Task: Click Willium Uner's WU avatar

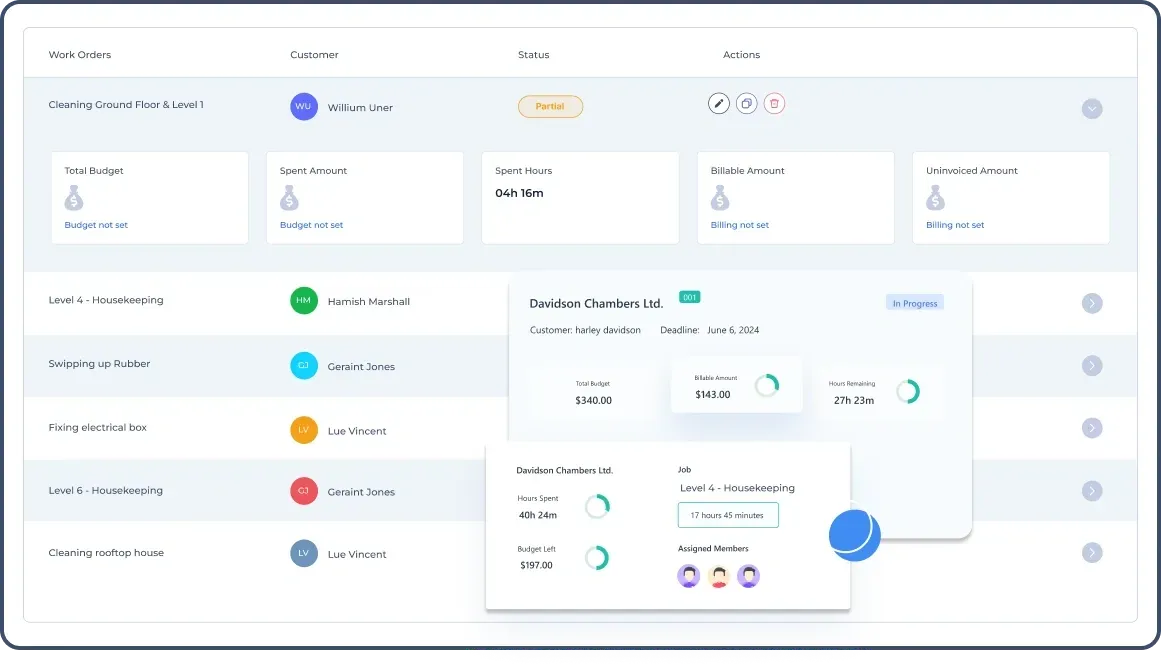Action: pyautogui.click(x=304, y=107)
